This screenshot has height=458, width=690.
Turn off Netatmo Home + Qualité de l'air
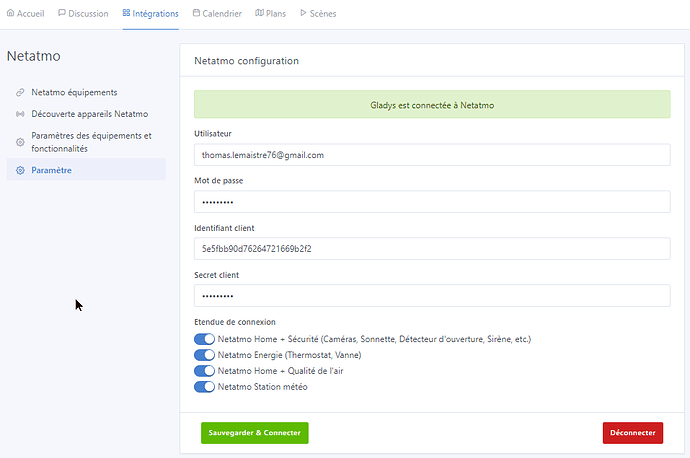tap(204, 371)
